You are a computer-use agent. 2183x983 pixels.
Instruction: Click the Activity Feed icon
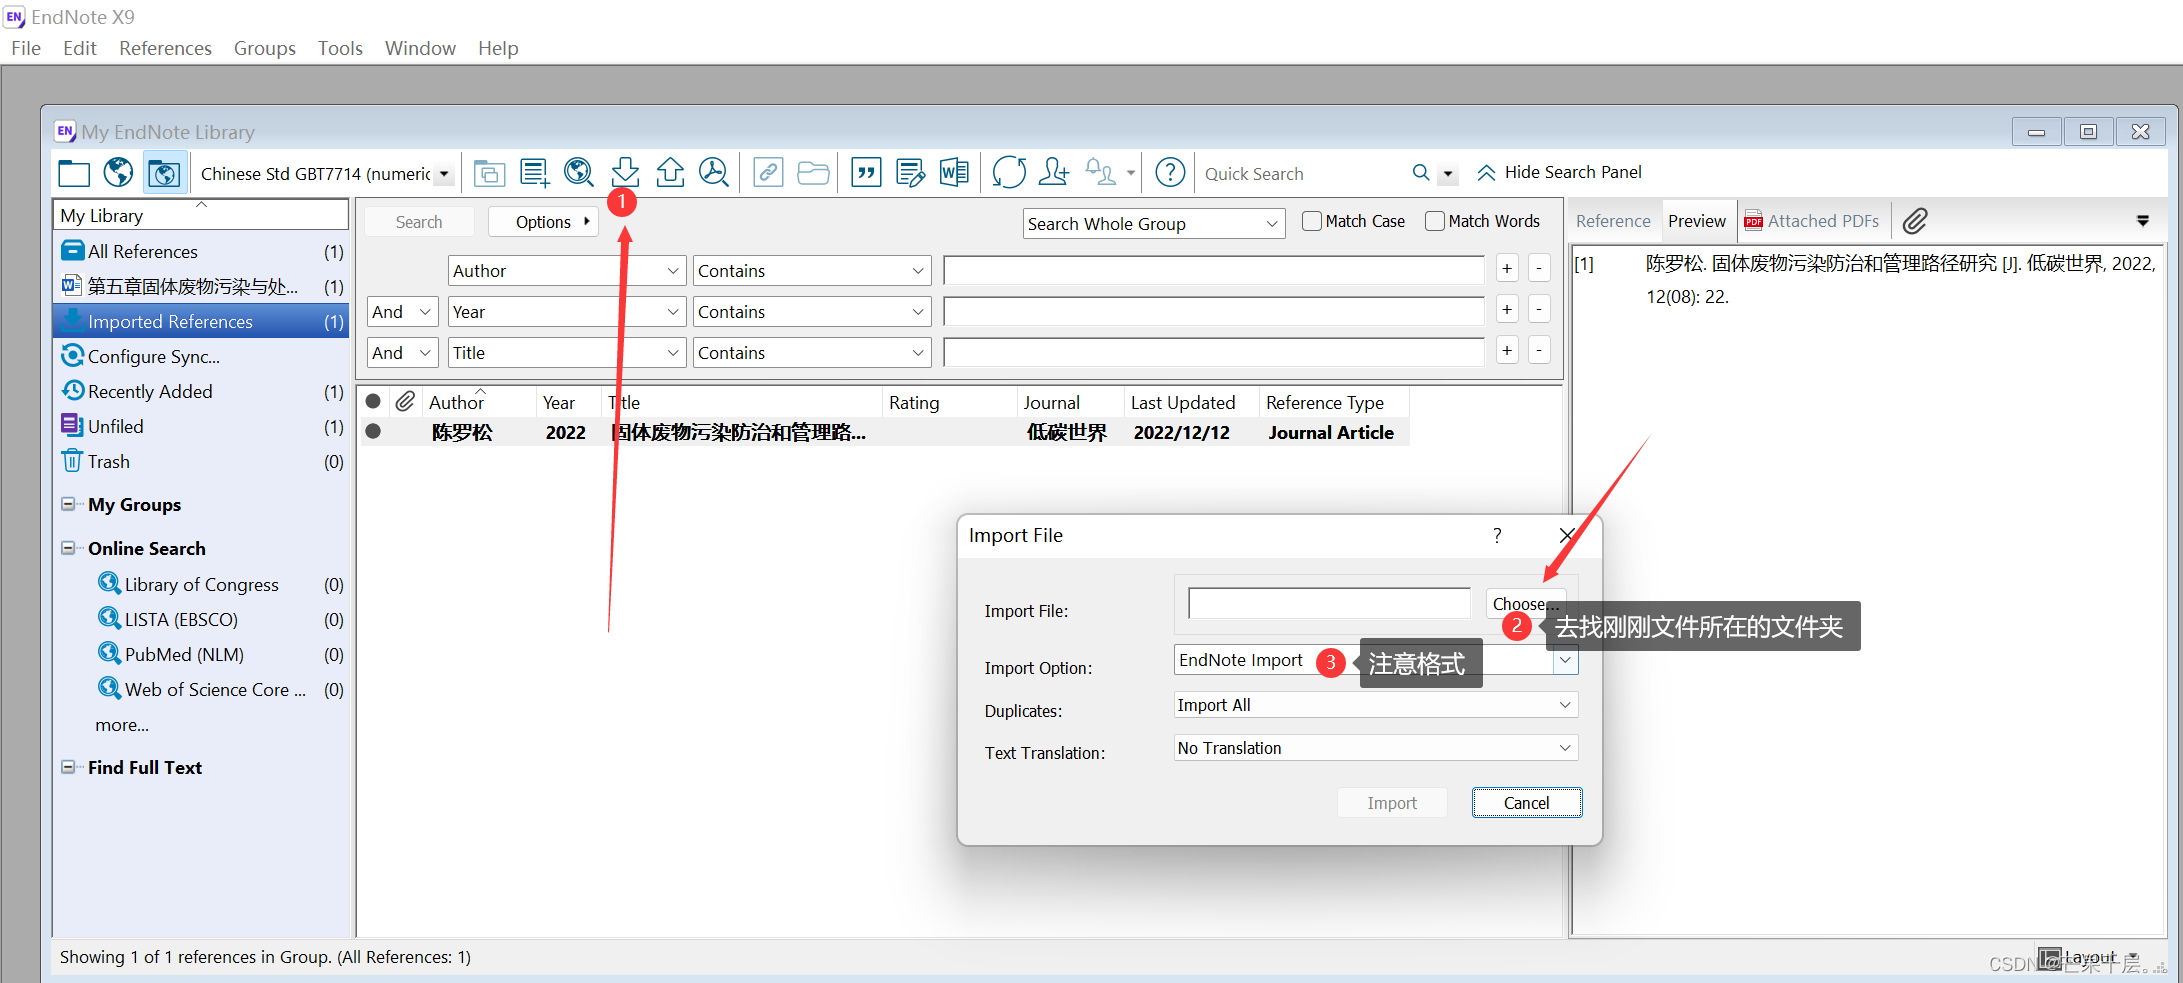(1101, 172)
